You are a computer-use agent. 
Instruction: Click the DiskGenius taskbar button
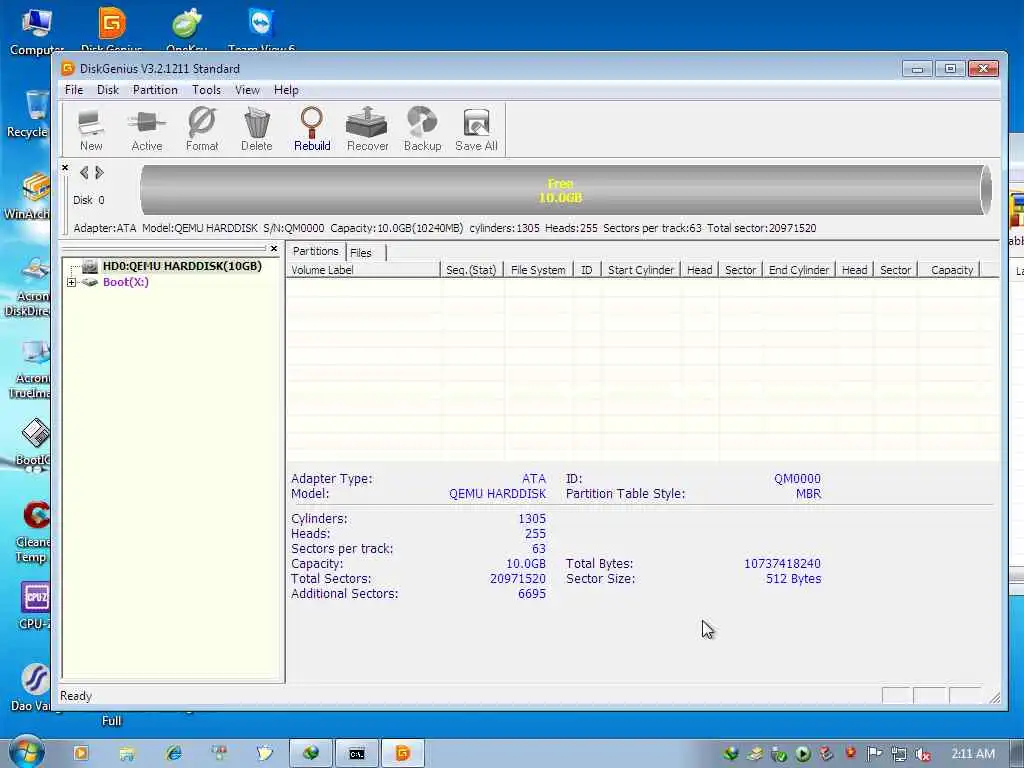(x=403, y=754)
